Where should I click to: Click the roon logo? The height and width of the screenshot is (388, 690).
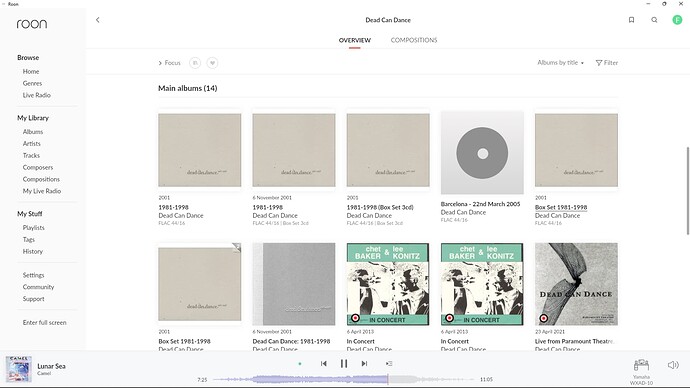click(32, 24)
